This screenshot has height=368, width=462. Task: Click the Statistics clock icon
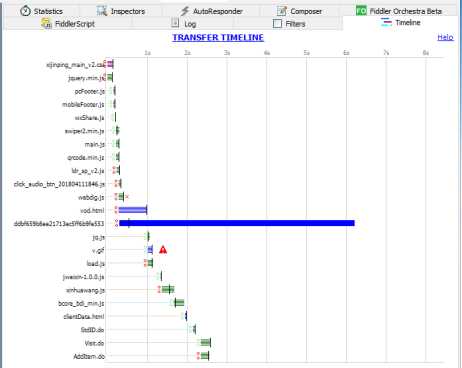click(x=25, y=11)
